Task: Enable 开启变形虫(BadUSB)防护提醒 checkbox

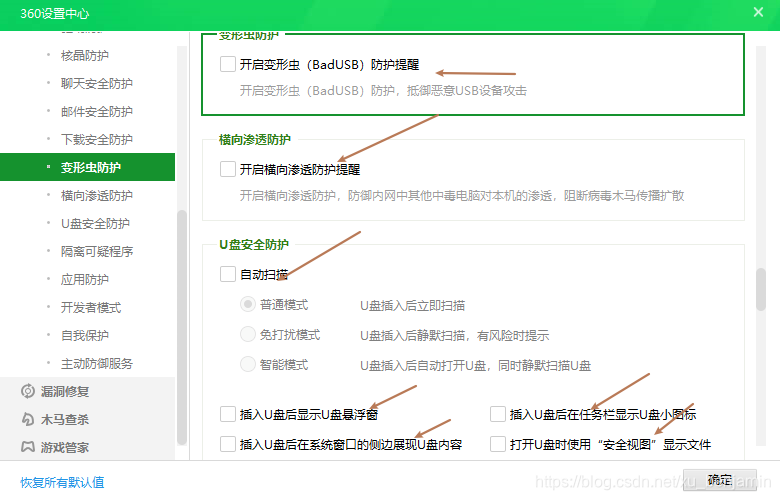Action: tap(228, 64)
